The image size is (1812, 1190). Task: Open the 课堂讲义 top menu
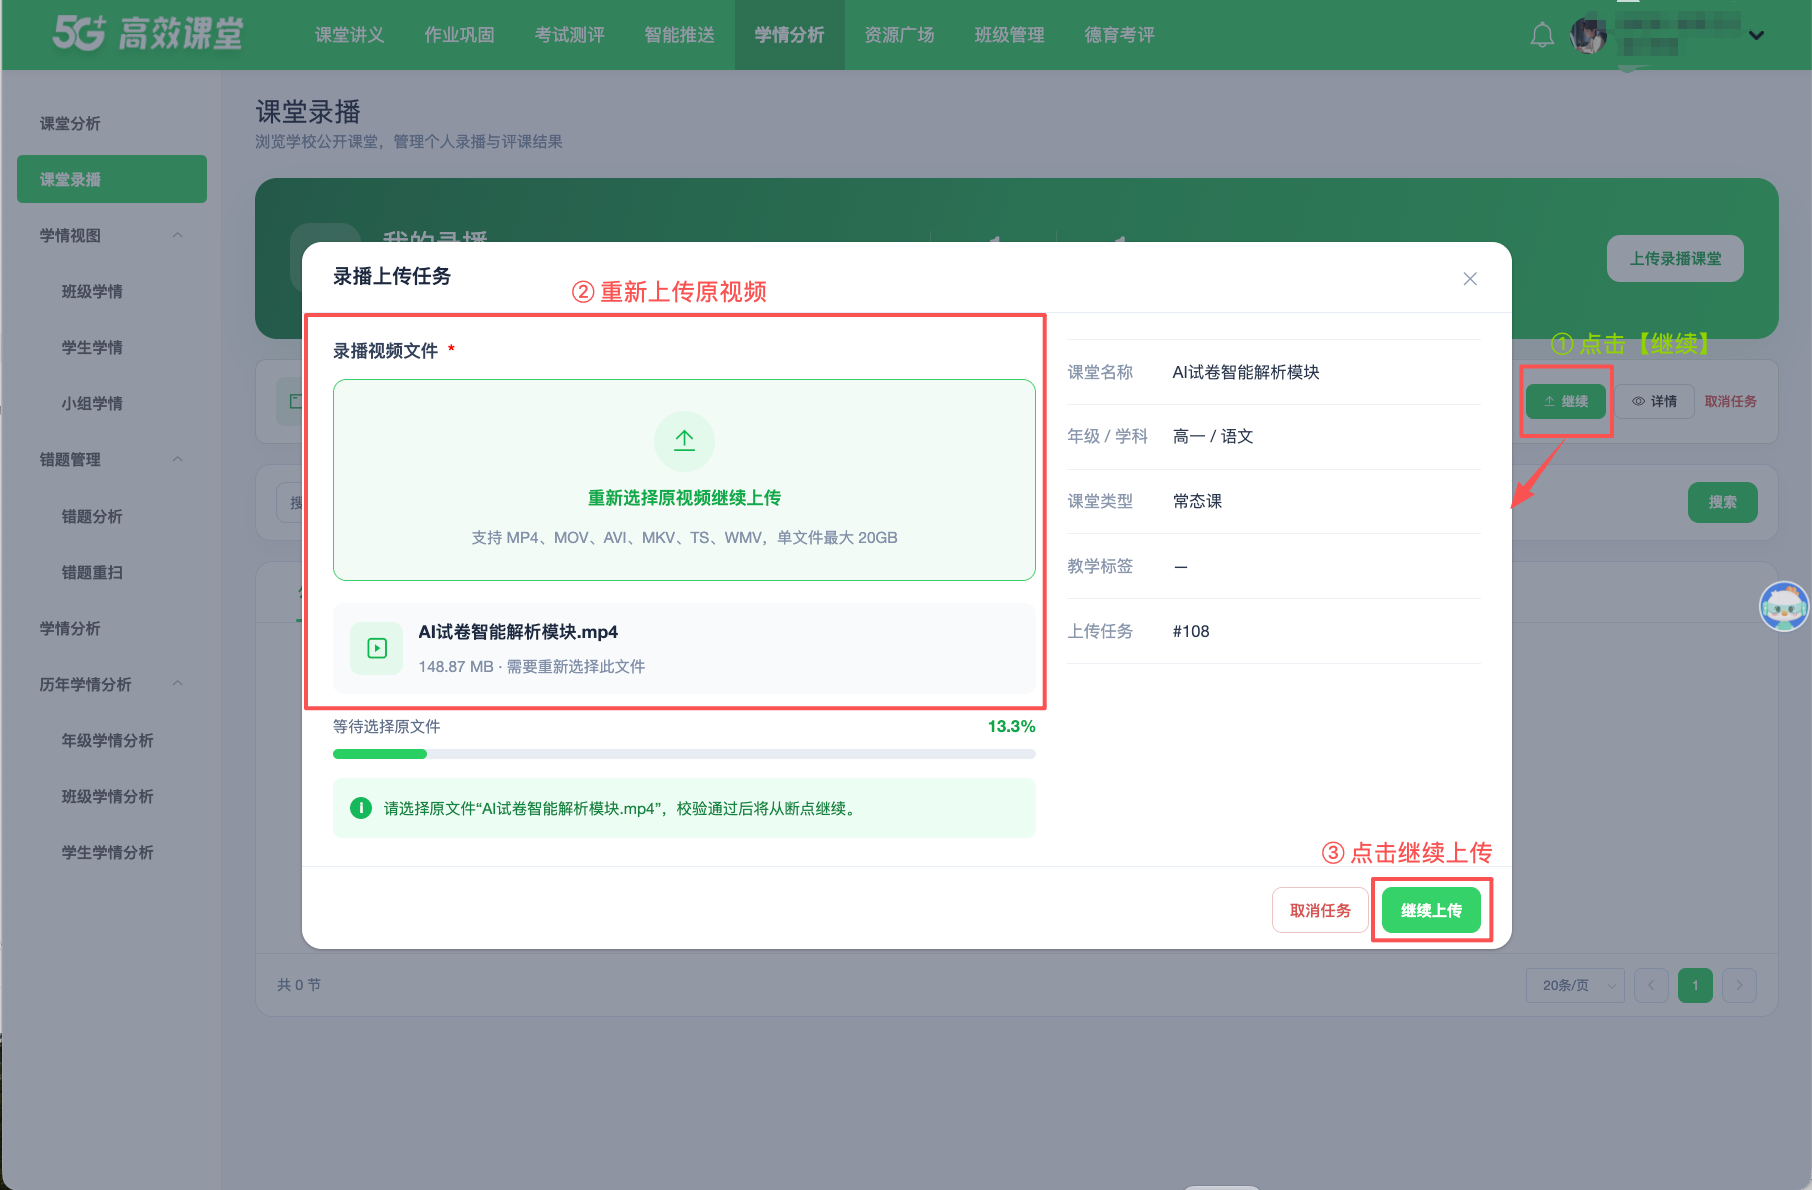(349, 35)
